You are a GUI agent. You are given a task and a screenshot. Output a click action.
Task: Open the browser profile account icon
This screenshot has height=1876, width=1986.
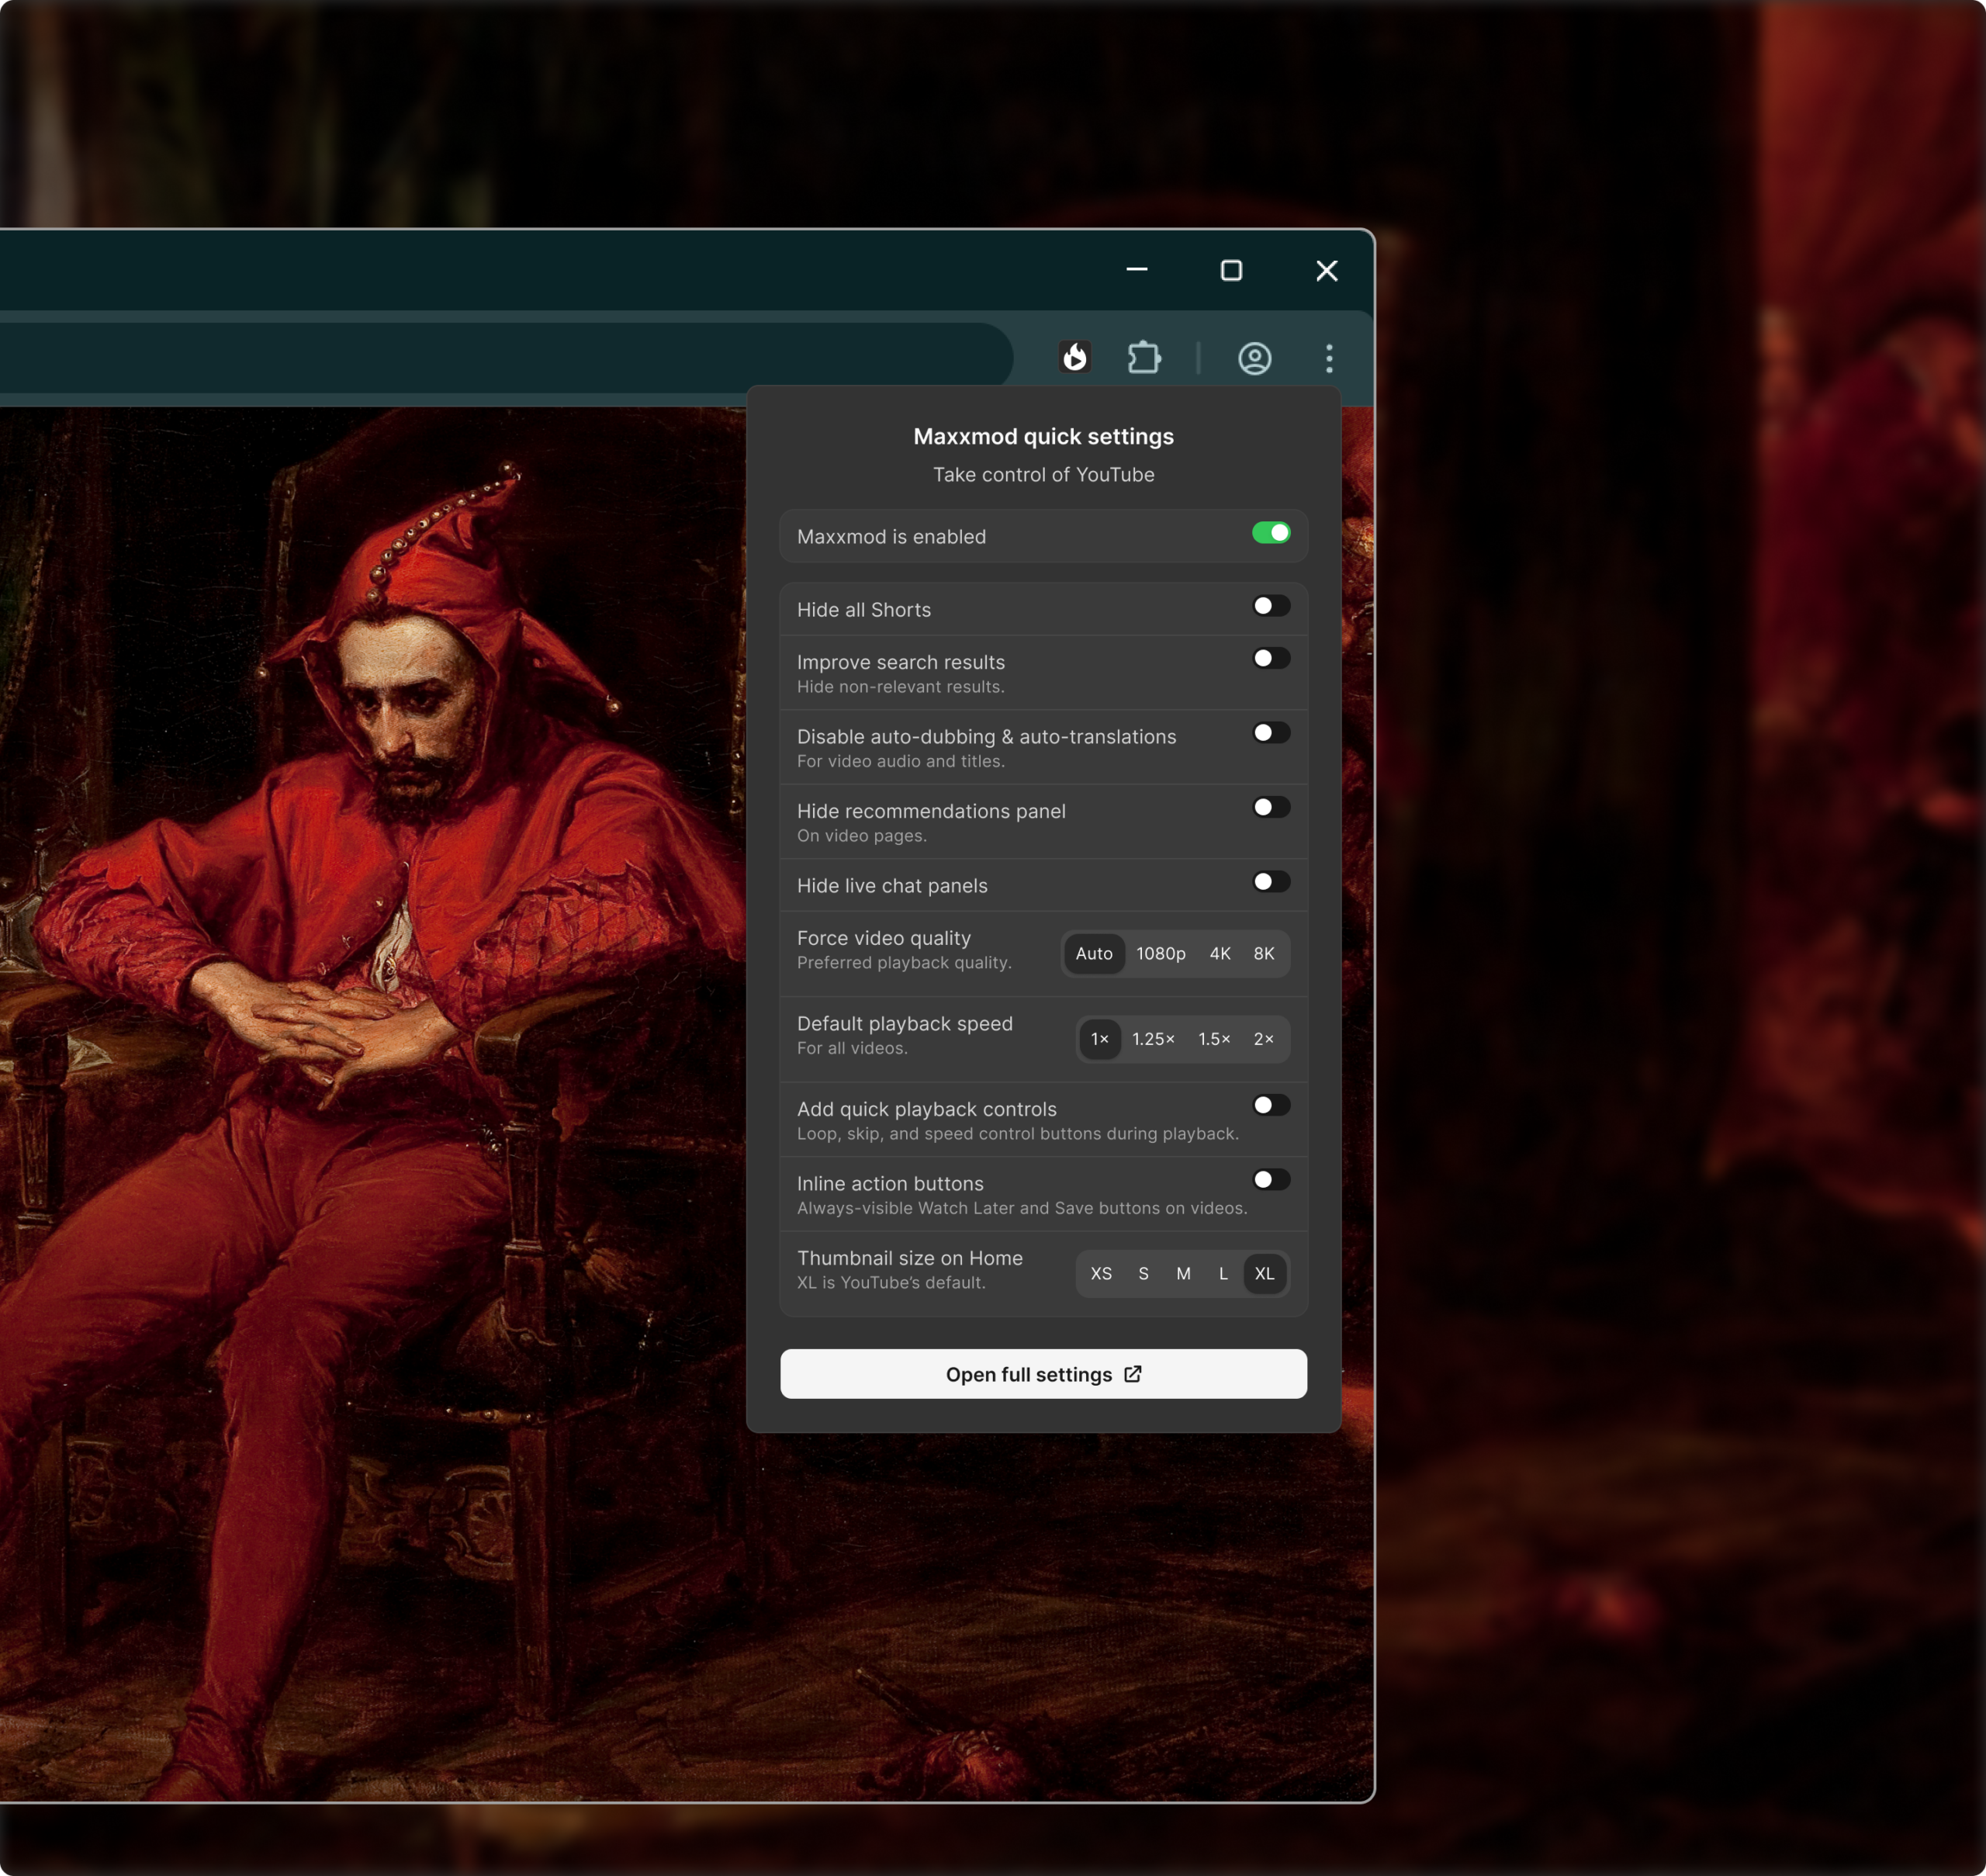(x=1254, y=358)
